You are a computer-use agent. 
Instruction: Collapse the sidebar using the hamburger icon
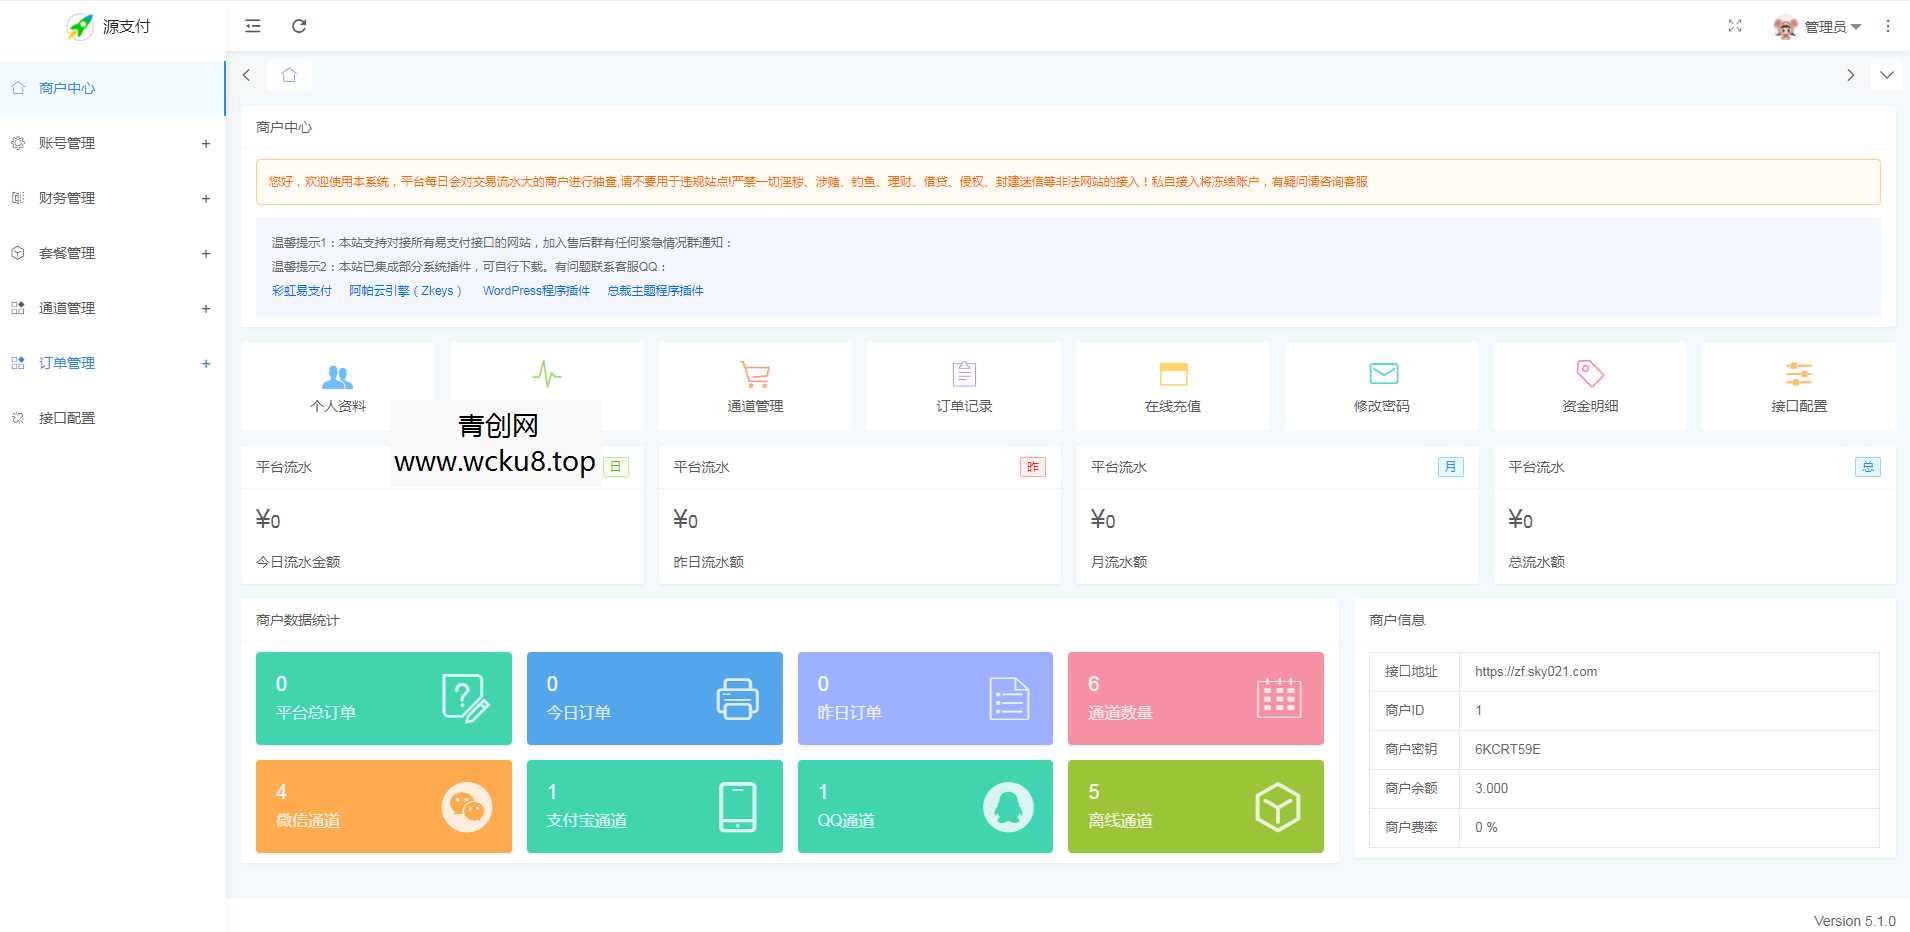pyautogui.click(x=252, y=26)
